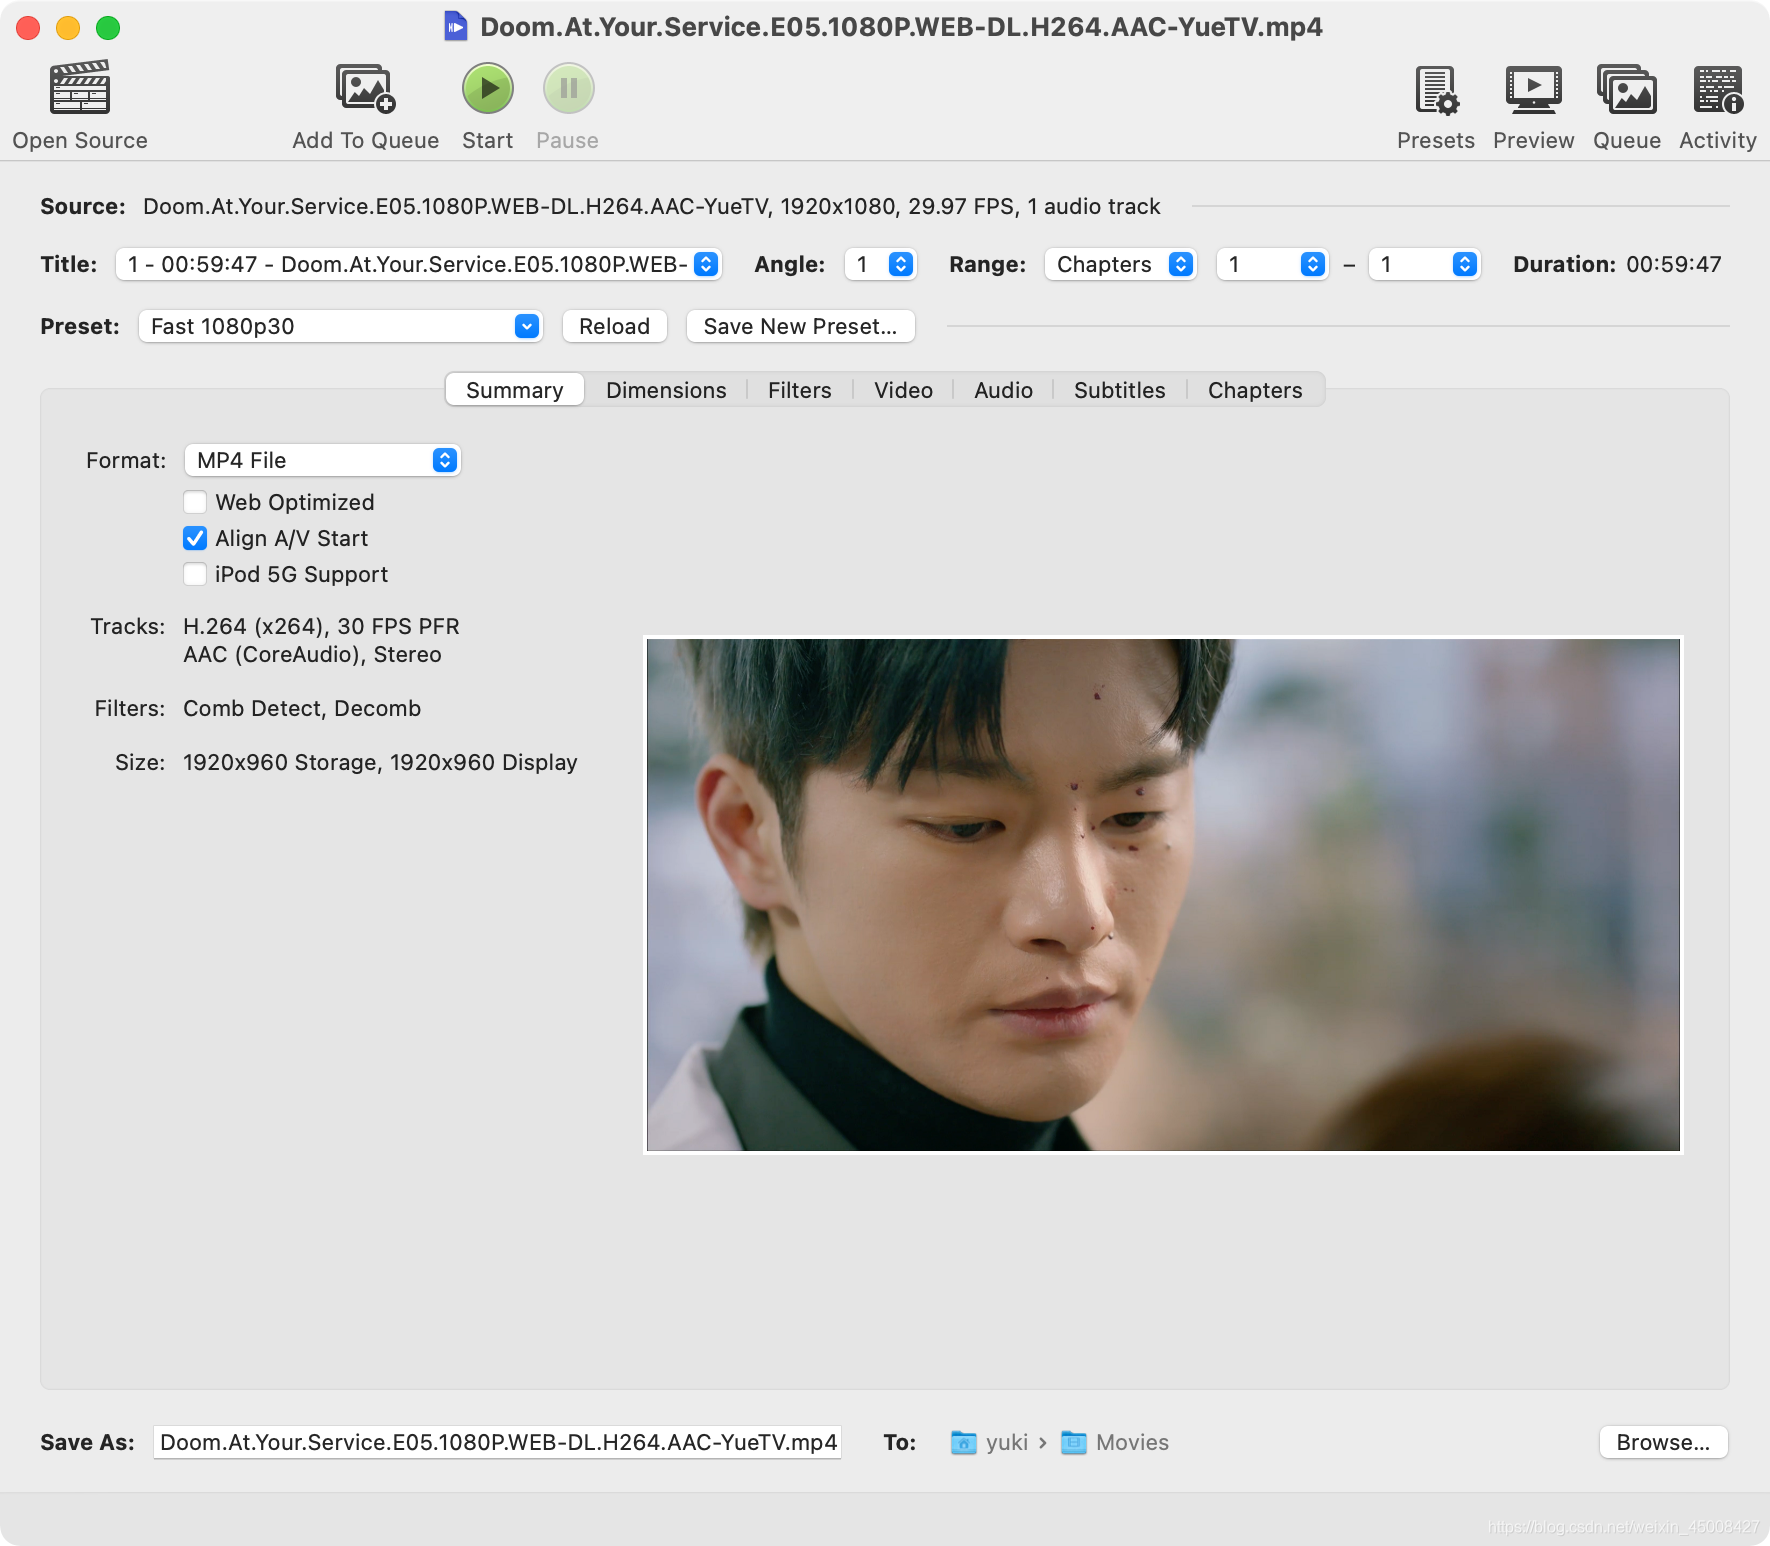Click the Movies folder icon in path
1770x1546 pixels.
click(x=1073, y=1442)
